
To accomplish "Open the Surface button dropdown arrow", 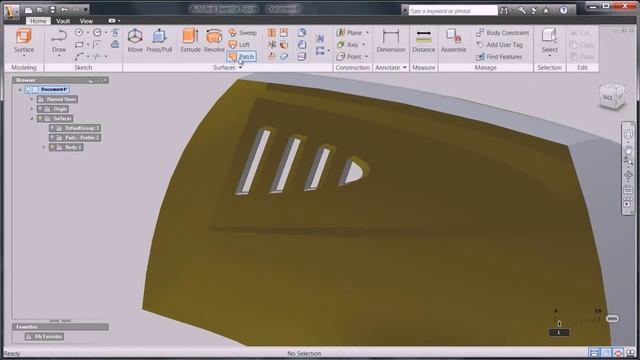I will click(x=24, y=56).
